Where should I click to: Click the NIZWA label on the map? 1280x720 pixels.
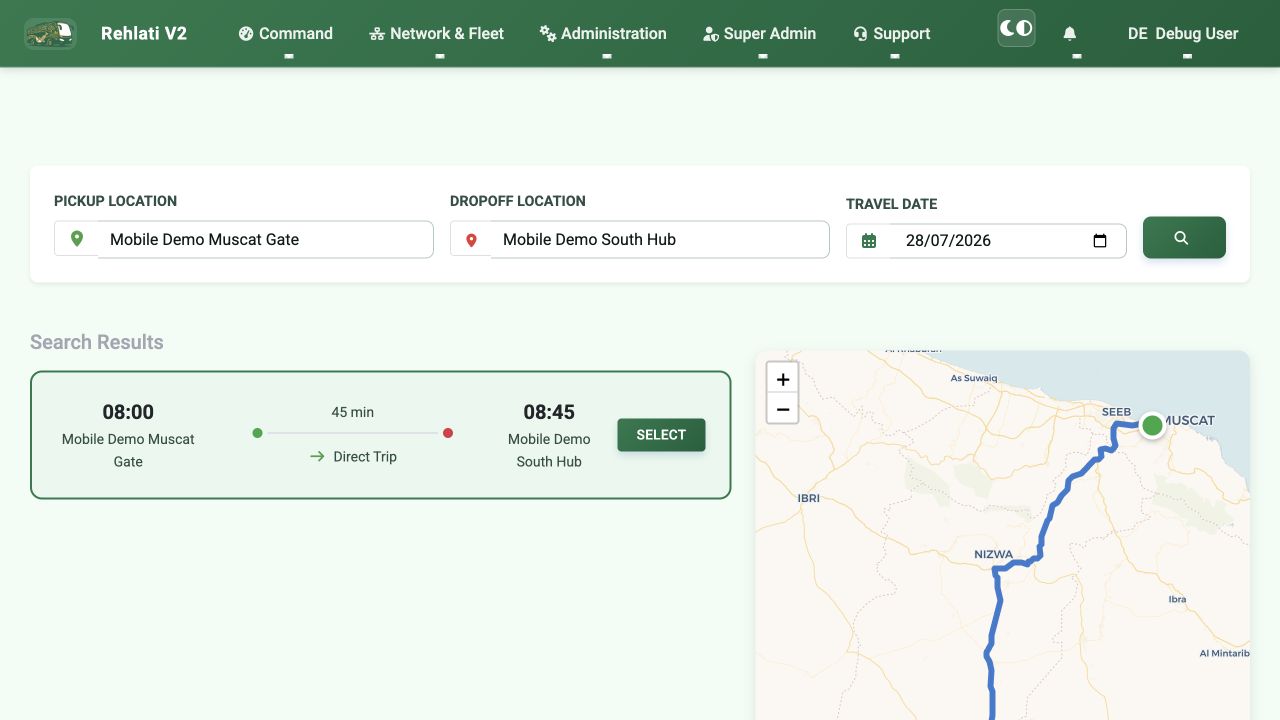(x=993, y=554)
